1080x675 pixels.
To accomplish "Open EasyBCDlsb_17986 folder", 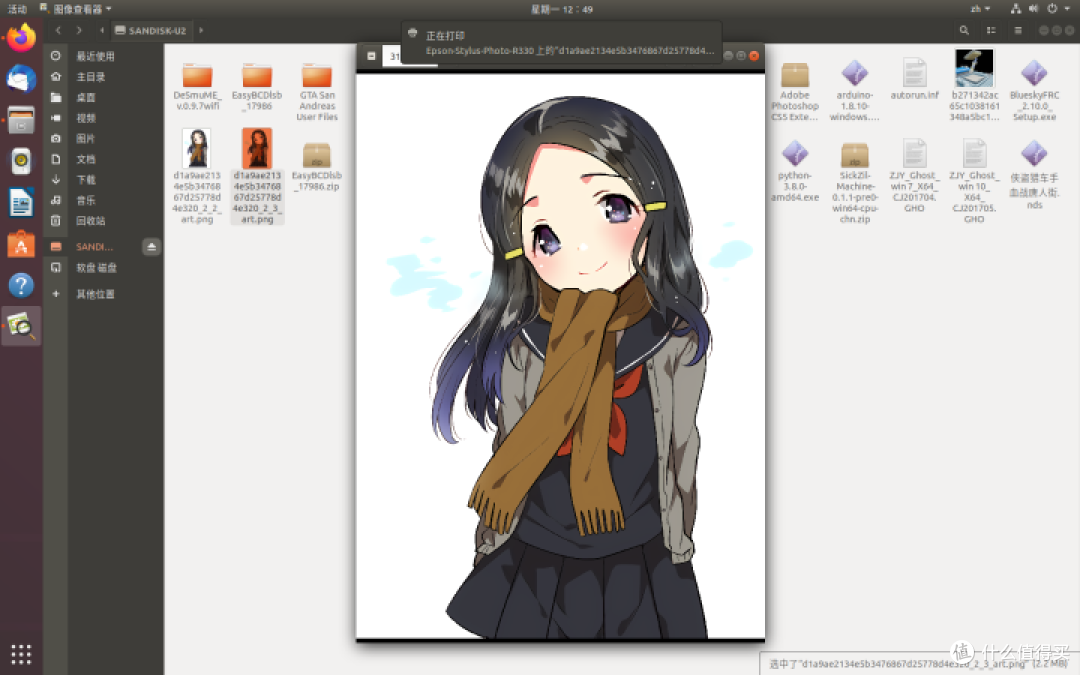I will 257,86.
